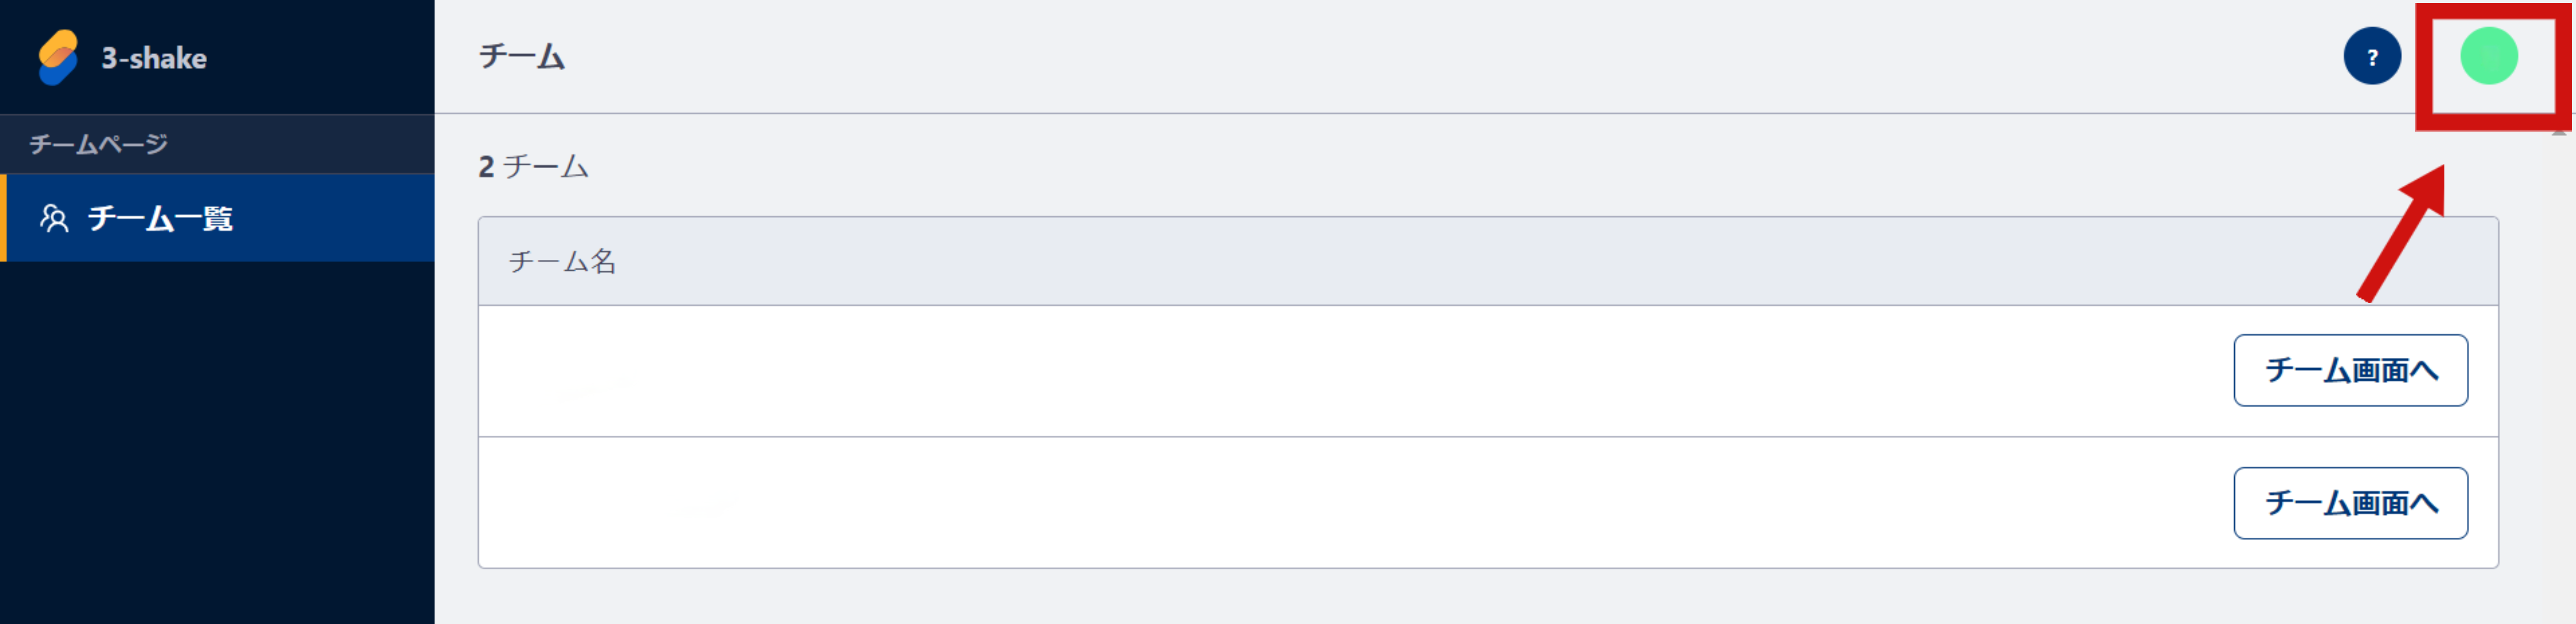Image resolution: width=2576 pixels, height=624 pixels.
Task: Click the number 2 in the team count
Action: [486, 167]
